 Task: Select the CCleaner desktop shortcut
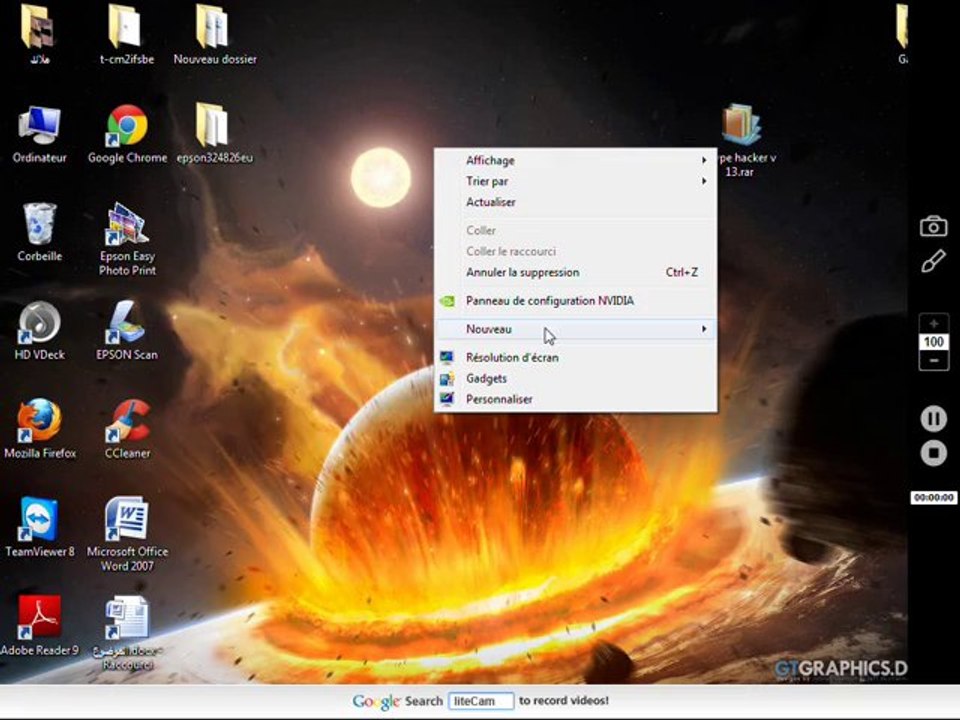[x=127, y=430]
